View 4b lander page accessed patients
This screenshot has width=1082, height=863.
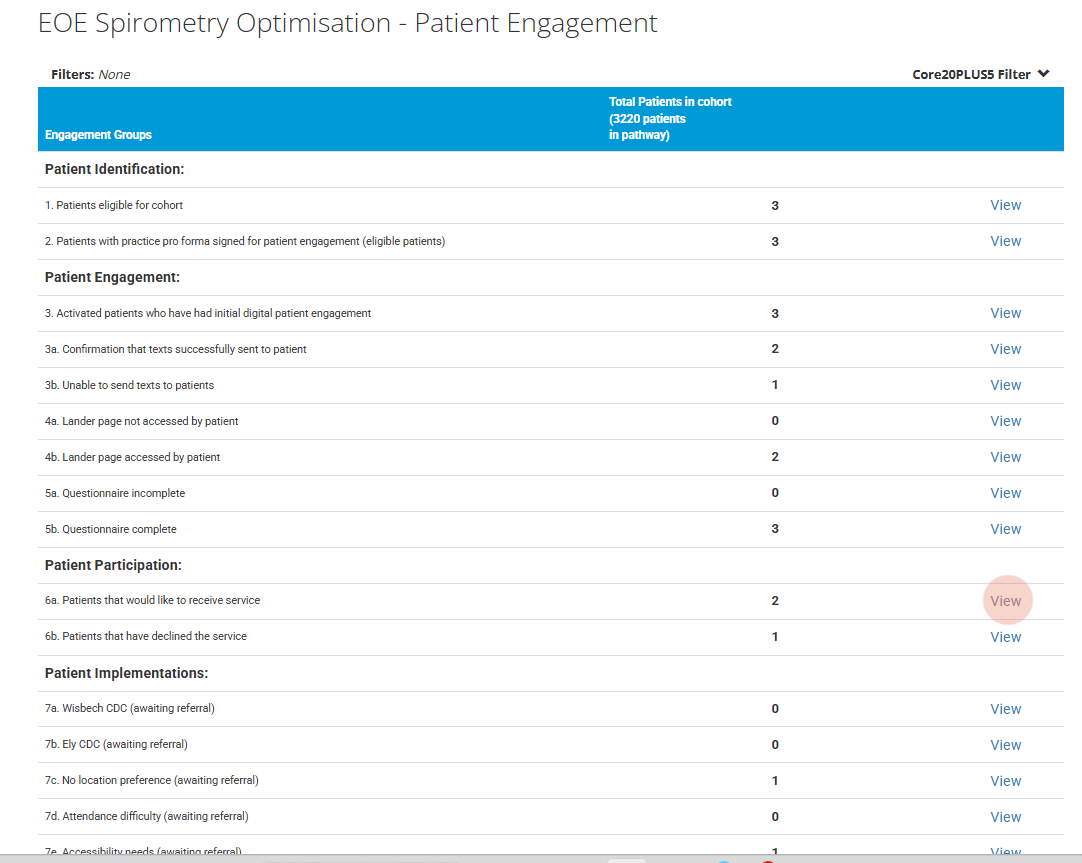tap(1005, 457)
